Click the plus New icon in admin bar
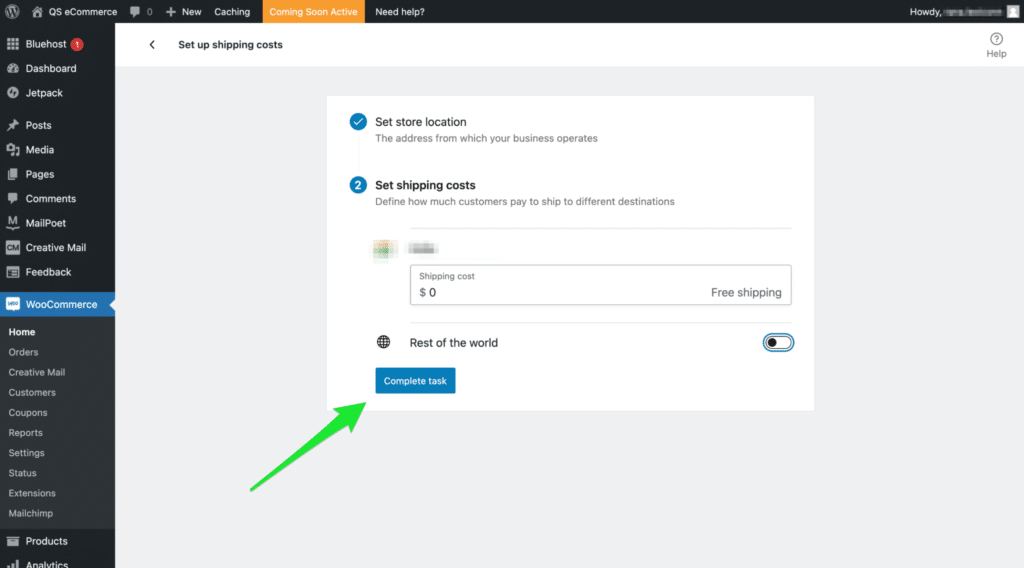This screenshot has width=1024, height=568. point(170,12)
